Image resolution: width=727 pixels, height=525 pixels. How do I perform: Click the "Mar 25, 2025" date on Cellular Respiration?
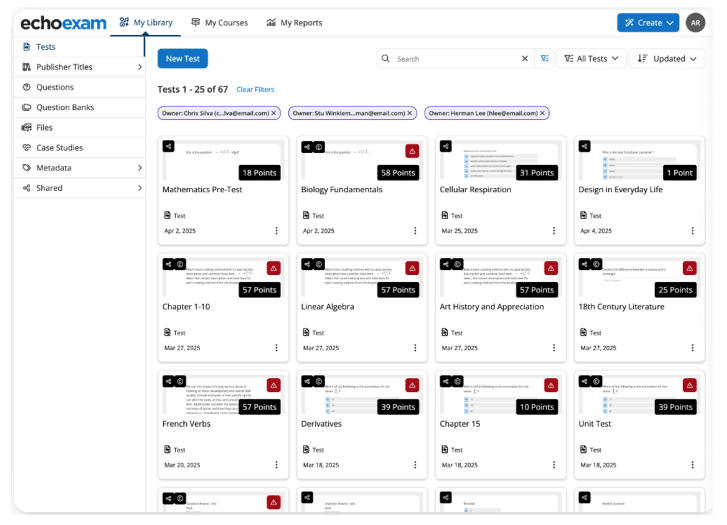coord(459,230)
